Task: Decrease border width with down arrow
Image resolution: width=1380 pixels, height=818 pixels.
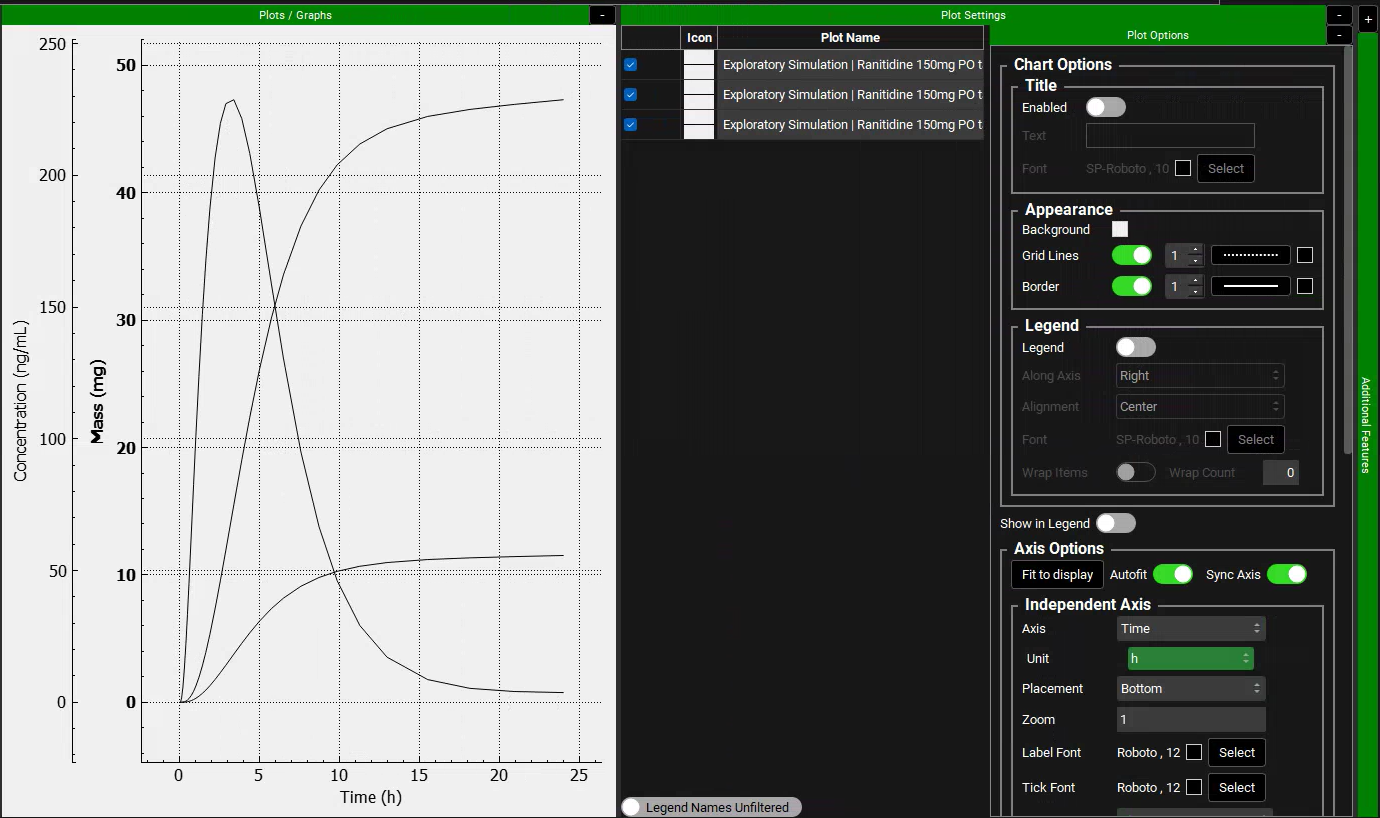Action: pyautogui.click(x=1195, y=292)
